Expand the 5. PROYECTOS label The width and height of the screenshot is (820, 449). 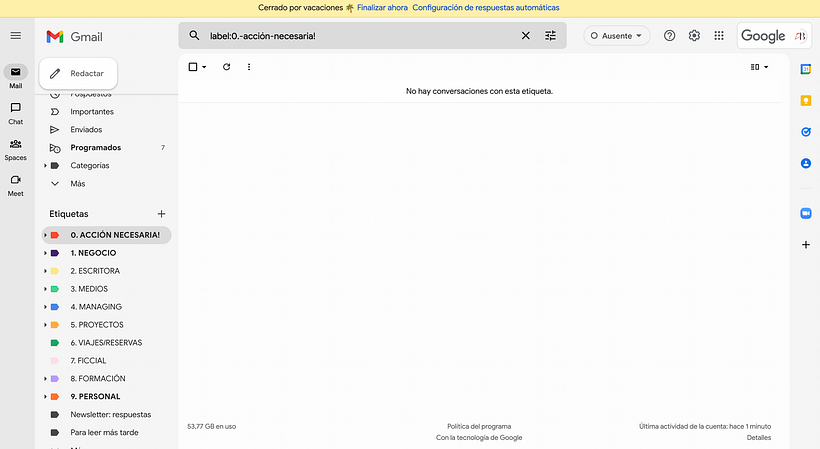click(x=45, y=325)
